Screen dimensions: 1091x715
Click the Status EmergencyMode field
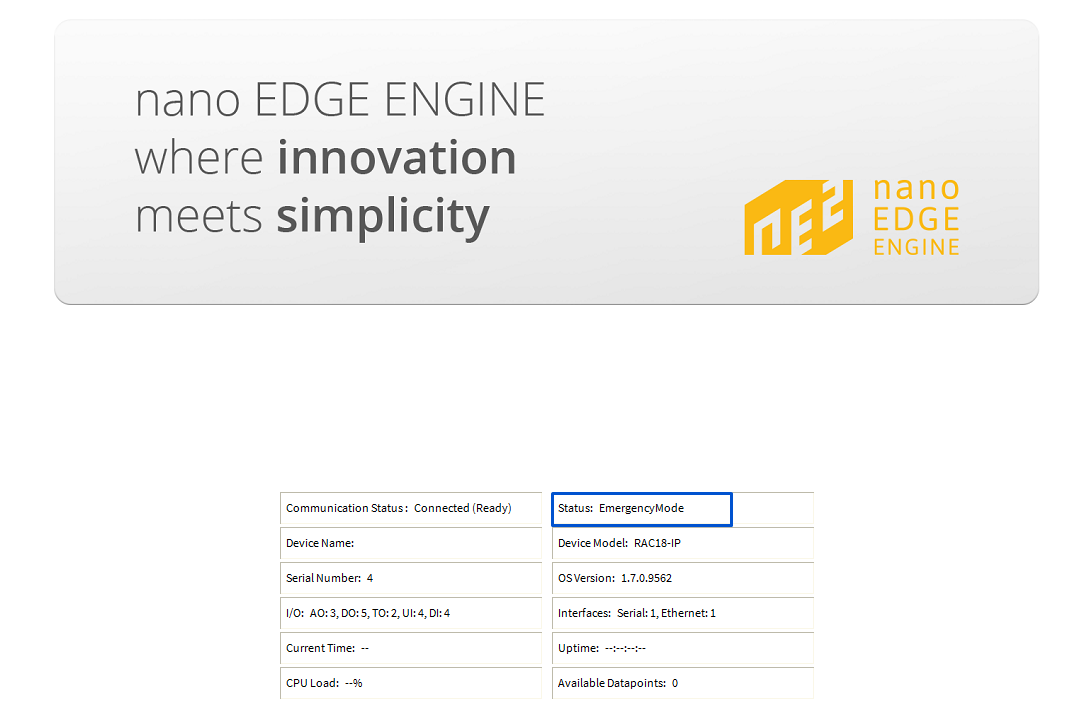point(641,509)
